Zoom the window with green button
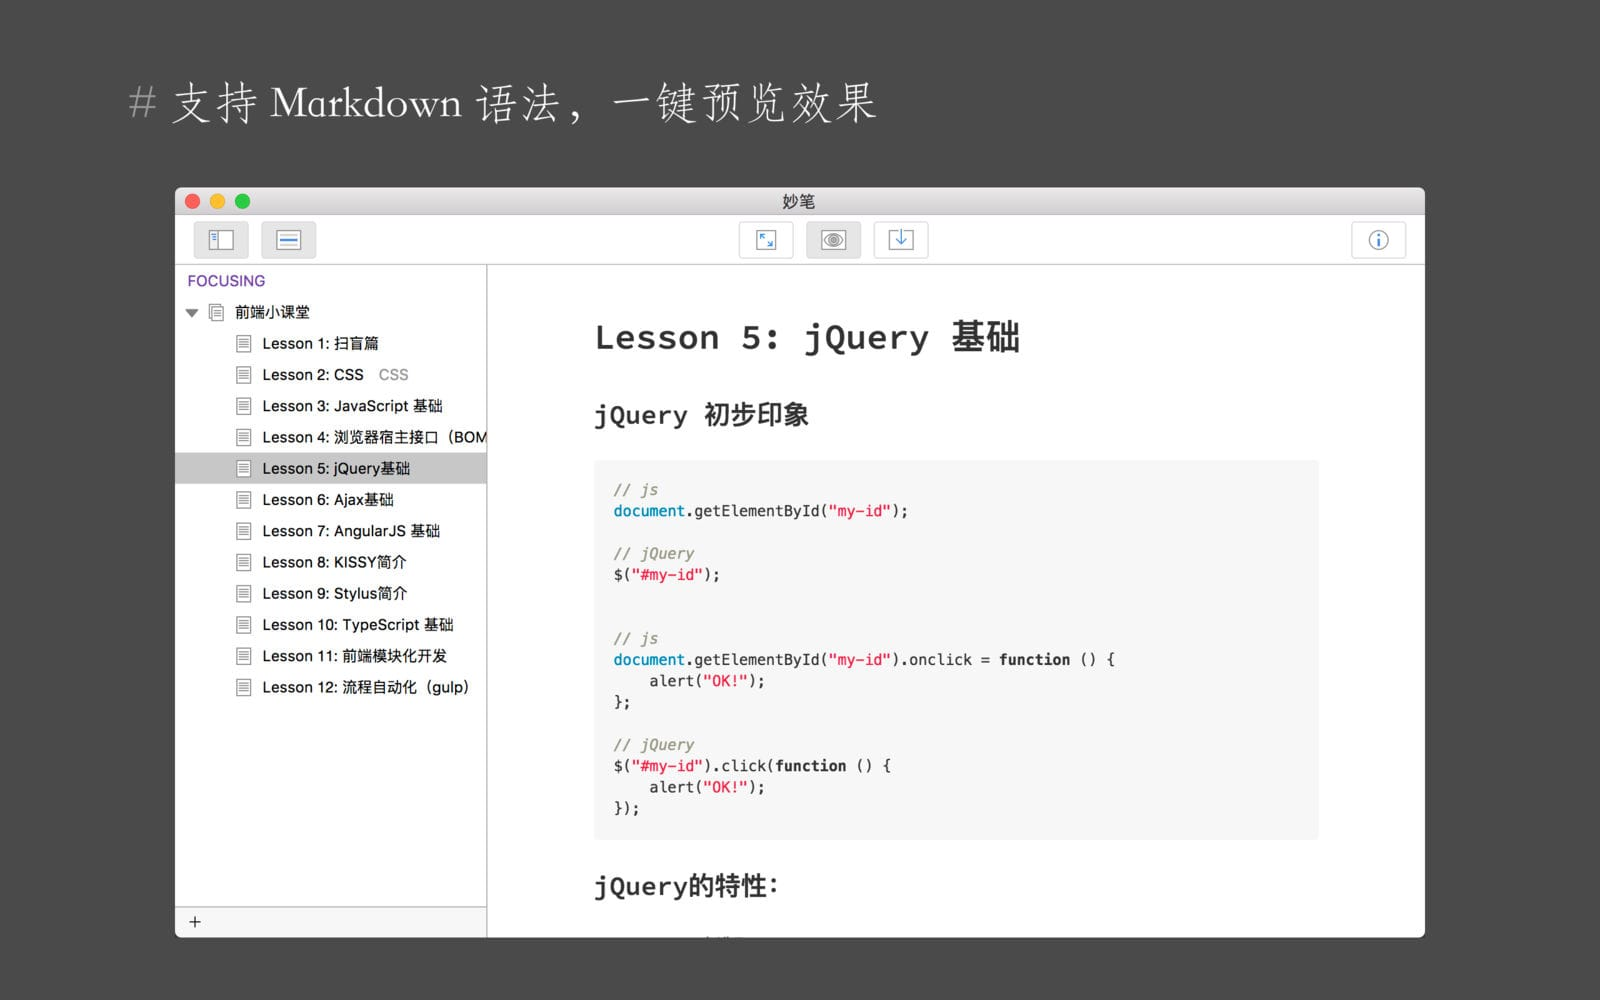The height and width of the screenshot is (1000, 1600). 242,201
